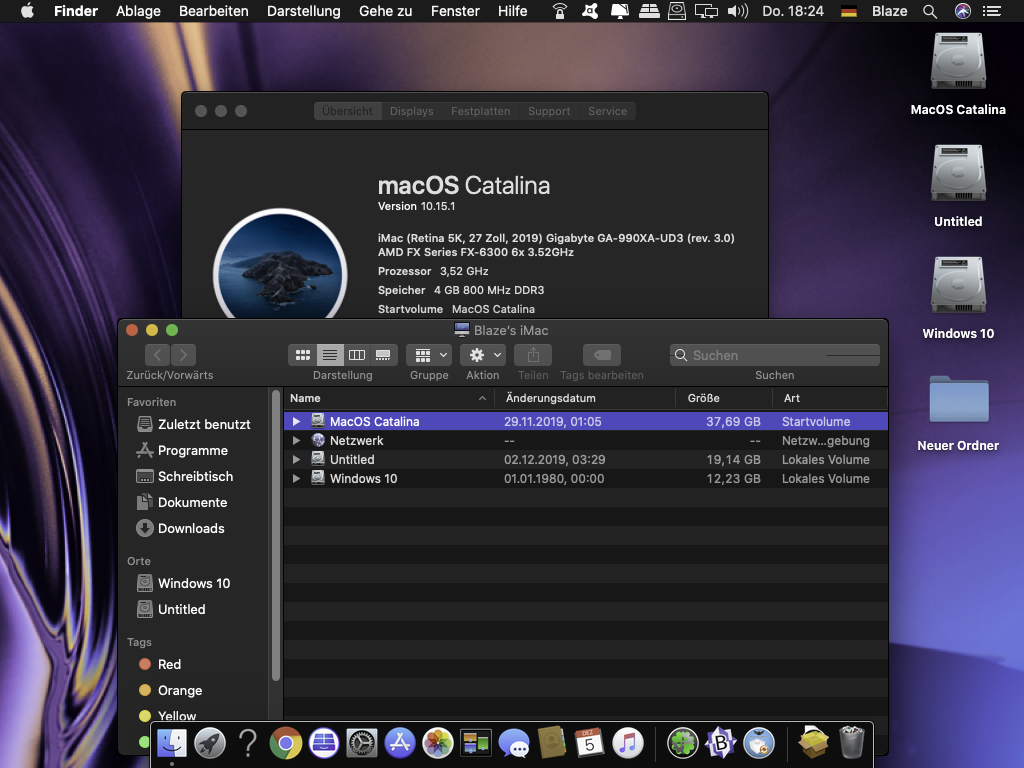The width and height of the screenshot is (1024, 768).
Task: Select the Red tag in sidebar
Action: click(169, 664)
